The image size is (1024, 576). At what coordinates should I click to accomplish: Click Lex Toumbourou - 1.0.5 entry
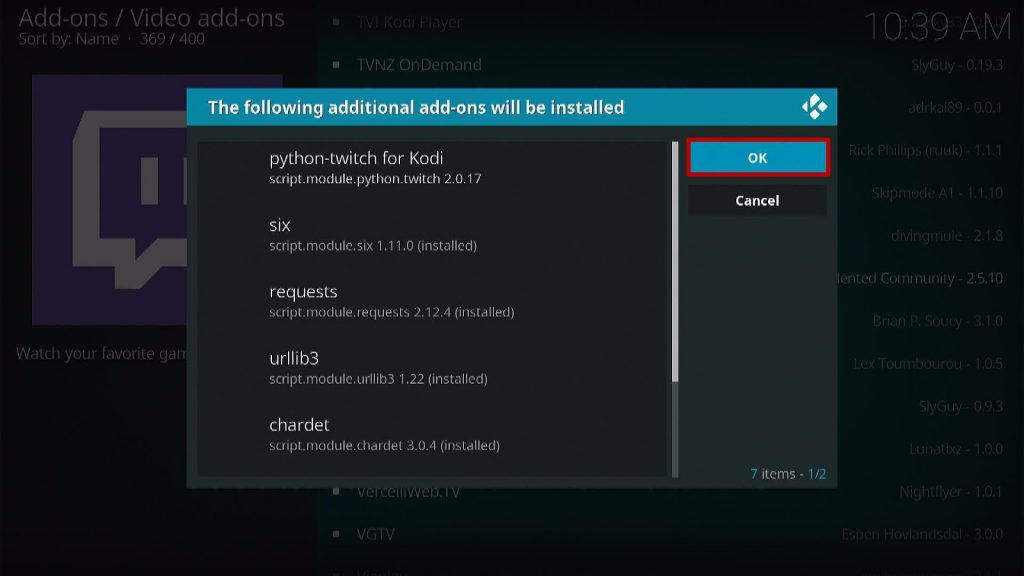928,363
